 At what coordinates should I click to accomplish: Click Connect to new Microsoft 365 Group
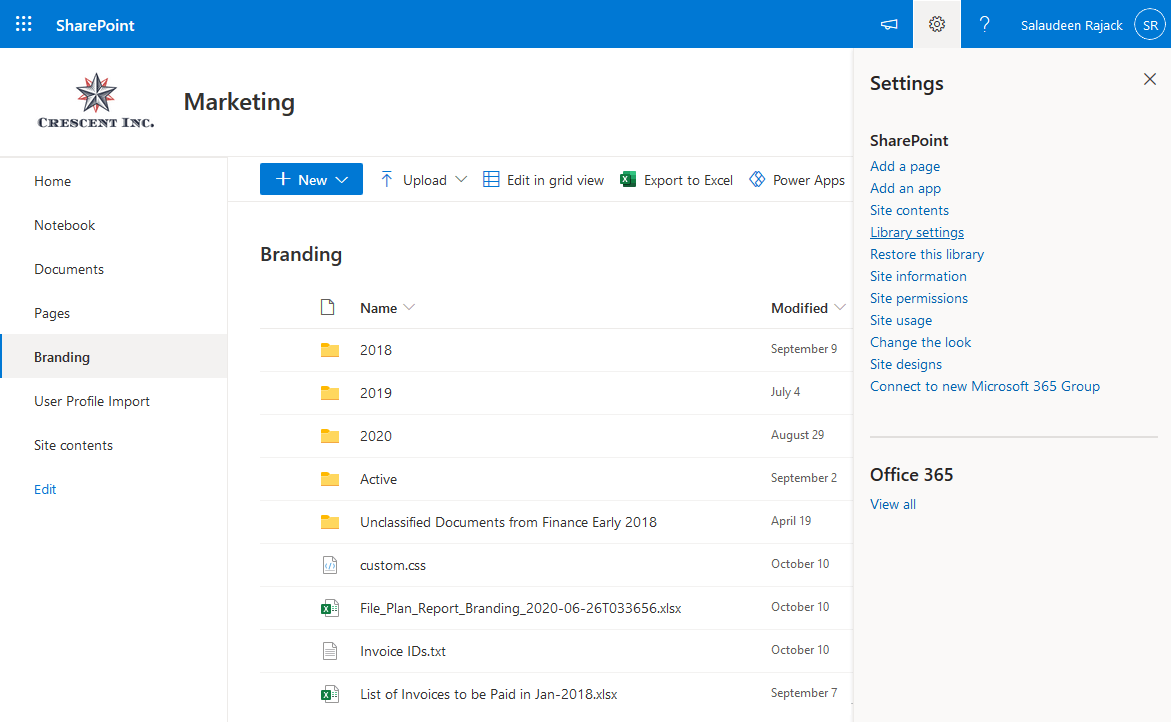(984, 386)
